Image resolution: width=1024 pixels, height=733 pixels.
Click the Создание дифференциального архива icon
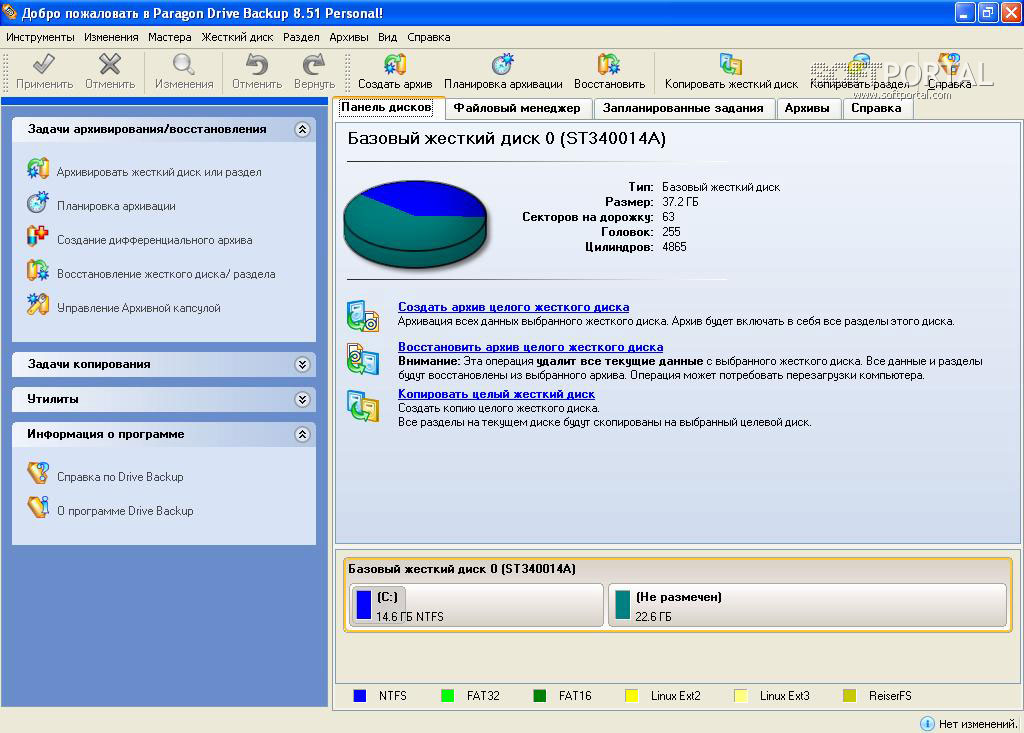[x=38, y=236]
